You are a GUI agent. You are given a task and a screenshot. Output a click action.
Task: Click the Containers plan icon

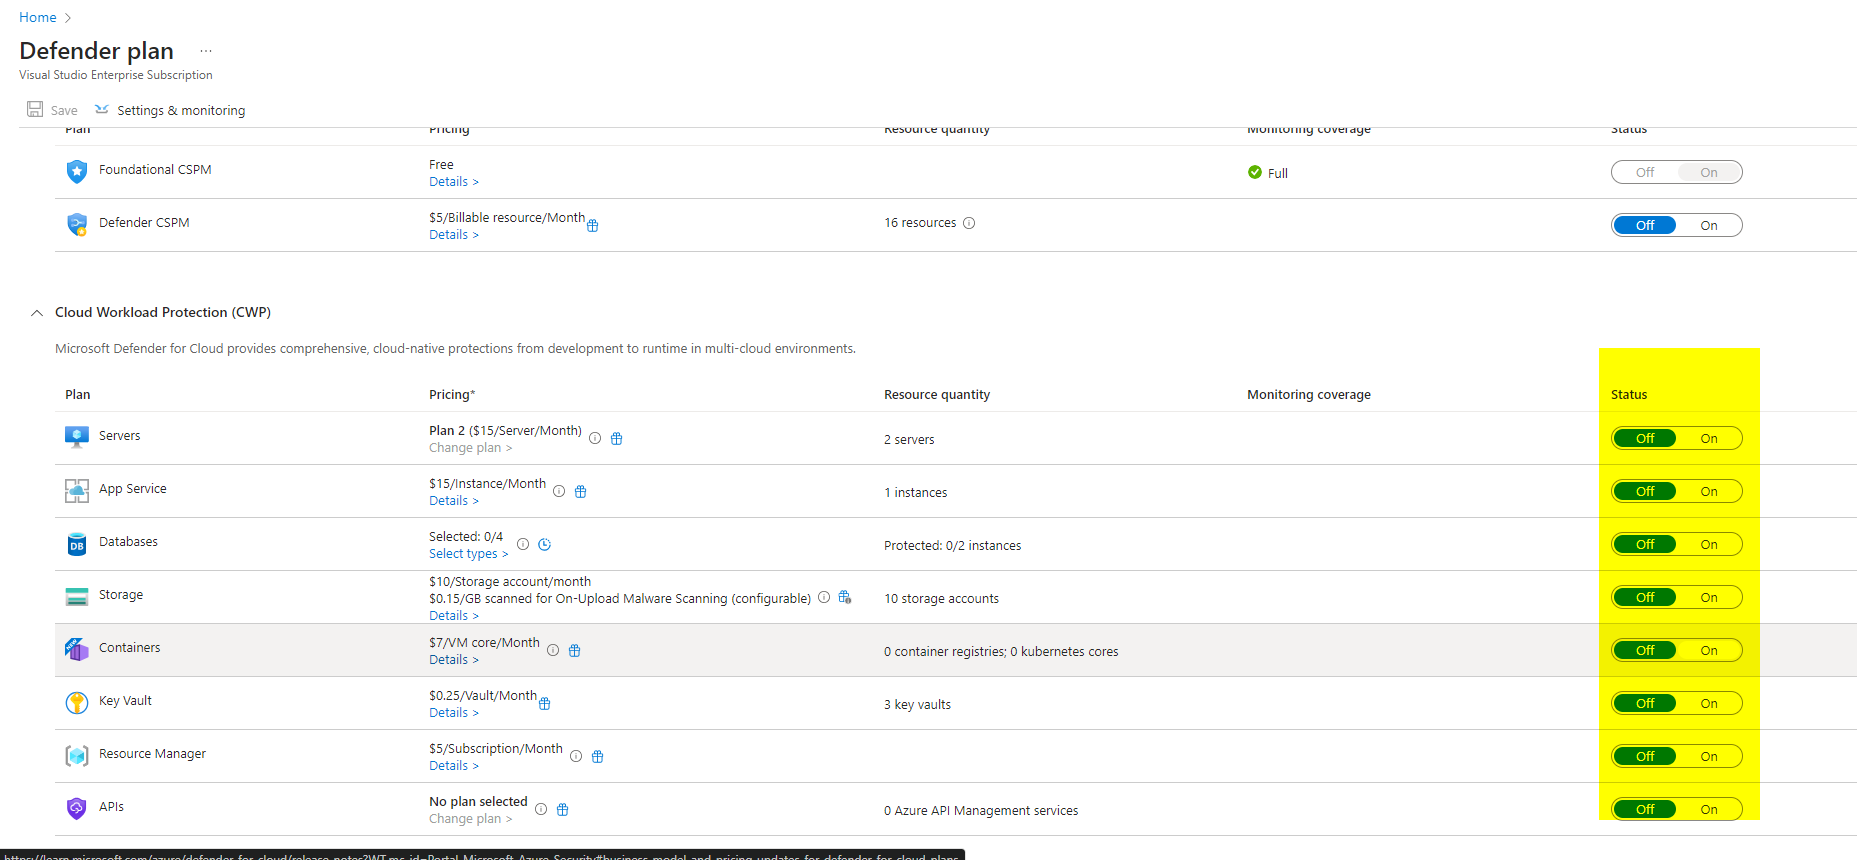(77, 649)
